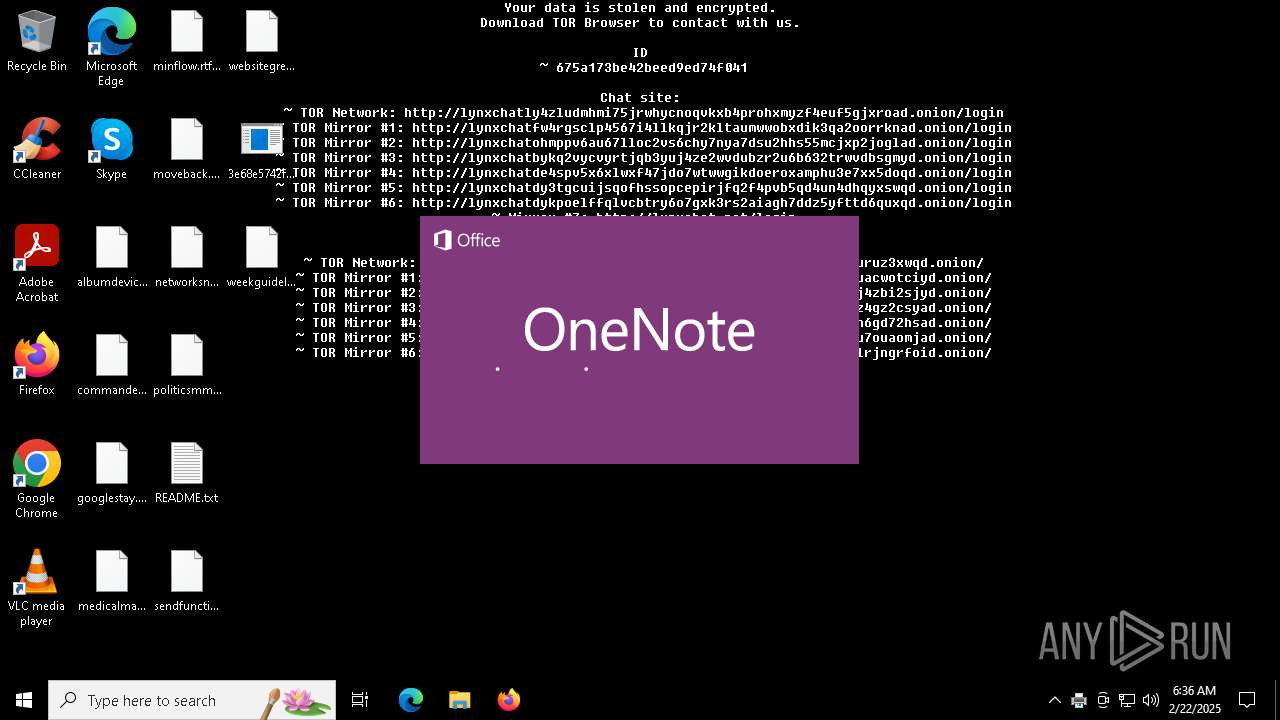Select the googlestay... desktop file
The image size is (1280, 720).
[112, 473]
